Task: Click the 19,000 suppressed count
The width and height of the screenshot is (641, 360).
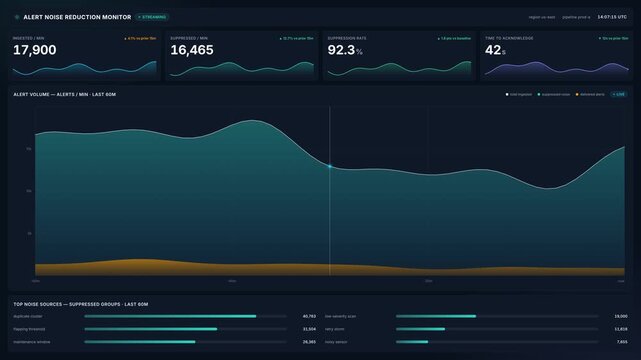Action: click(621, 316)
